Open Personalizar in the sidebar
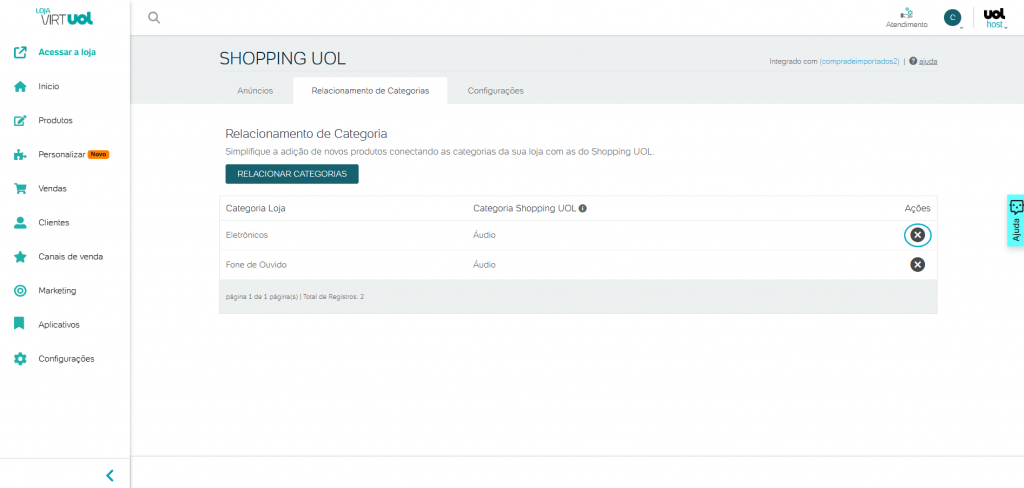 [62, 155]
